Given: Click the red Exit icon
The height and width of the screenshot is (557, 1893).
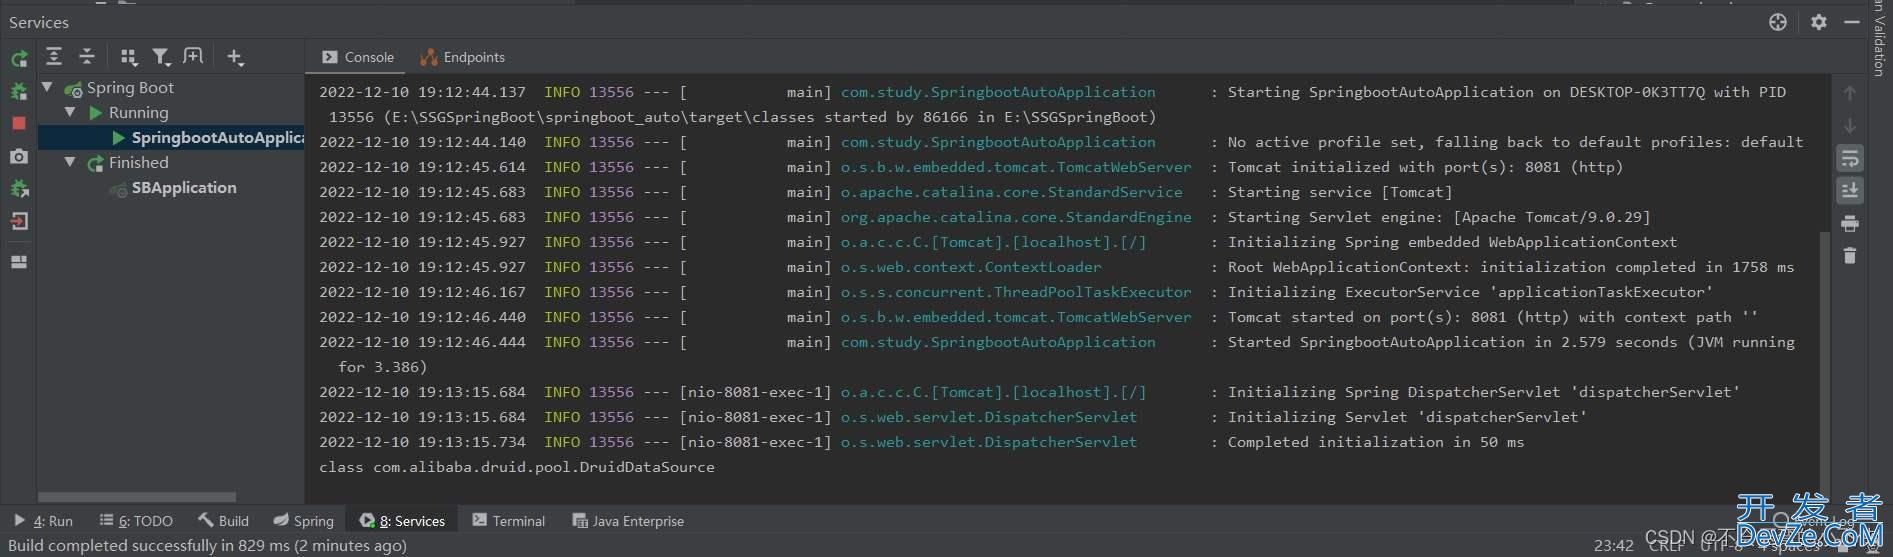Looking at the screenshot, I should pos(18,221).
